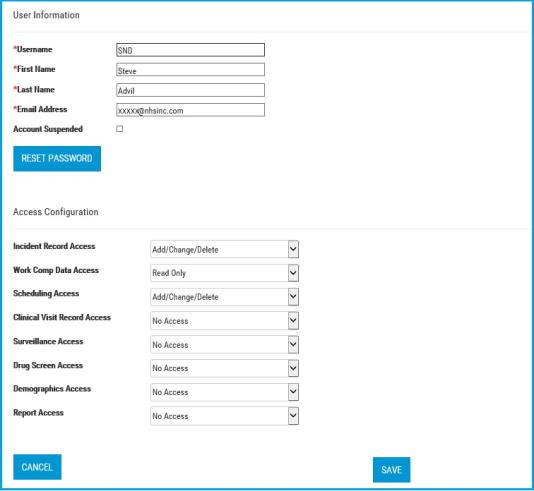Click the Incident Record Access label
534x491 pixels.
pos(54,246)
